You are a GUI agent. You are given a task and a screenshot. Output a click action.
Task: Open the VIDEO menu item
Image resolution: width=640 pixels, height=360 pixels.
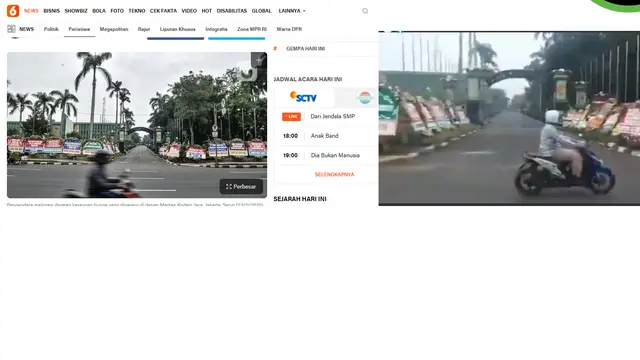(189, 11)
